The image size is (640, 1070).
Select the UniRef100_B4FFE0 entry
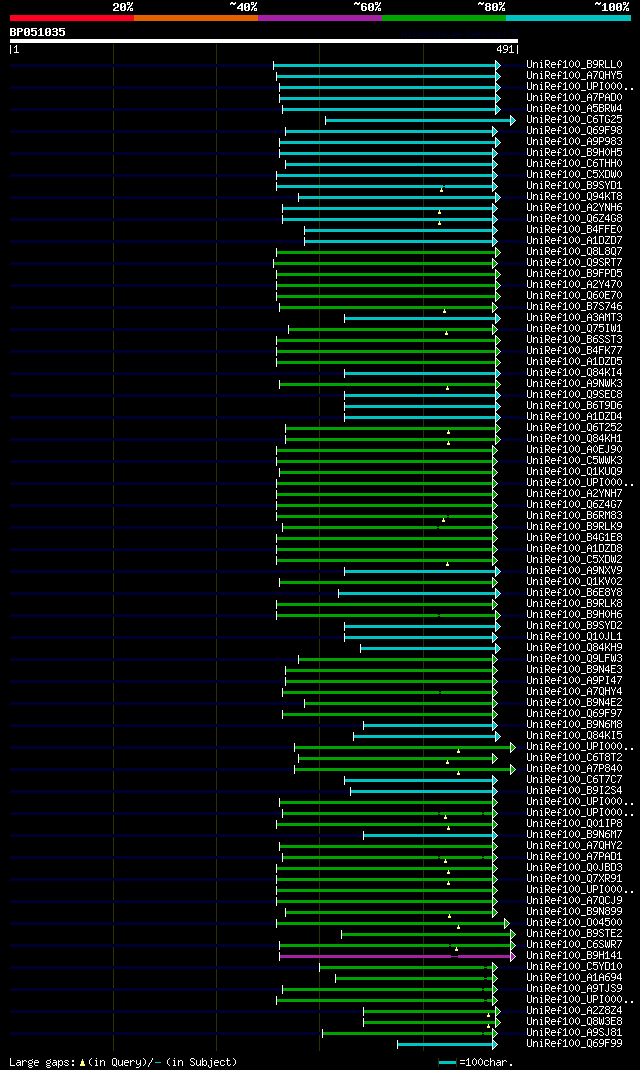[574, 229]
